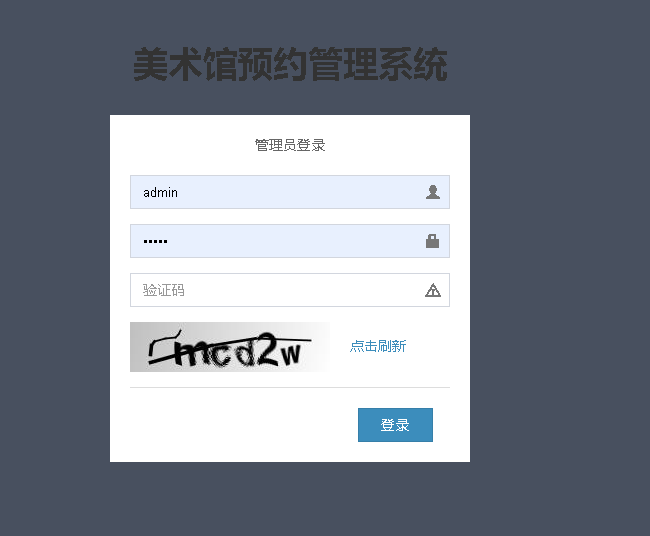650x536 pixels.
Task: Click the divider line above the 登录 button
Action: (290, 387)
